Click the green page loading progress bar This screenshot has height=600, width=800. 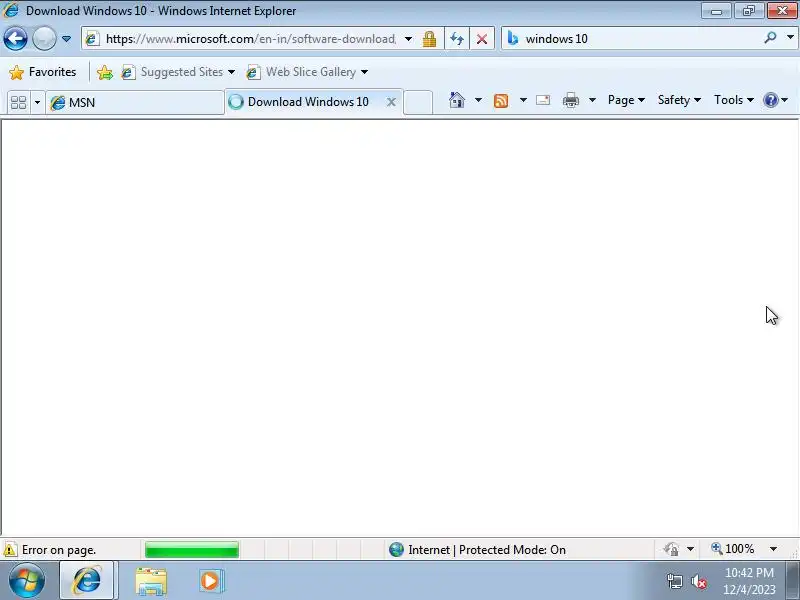click(x=192, y=550)
